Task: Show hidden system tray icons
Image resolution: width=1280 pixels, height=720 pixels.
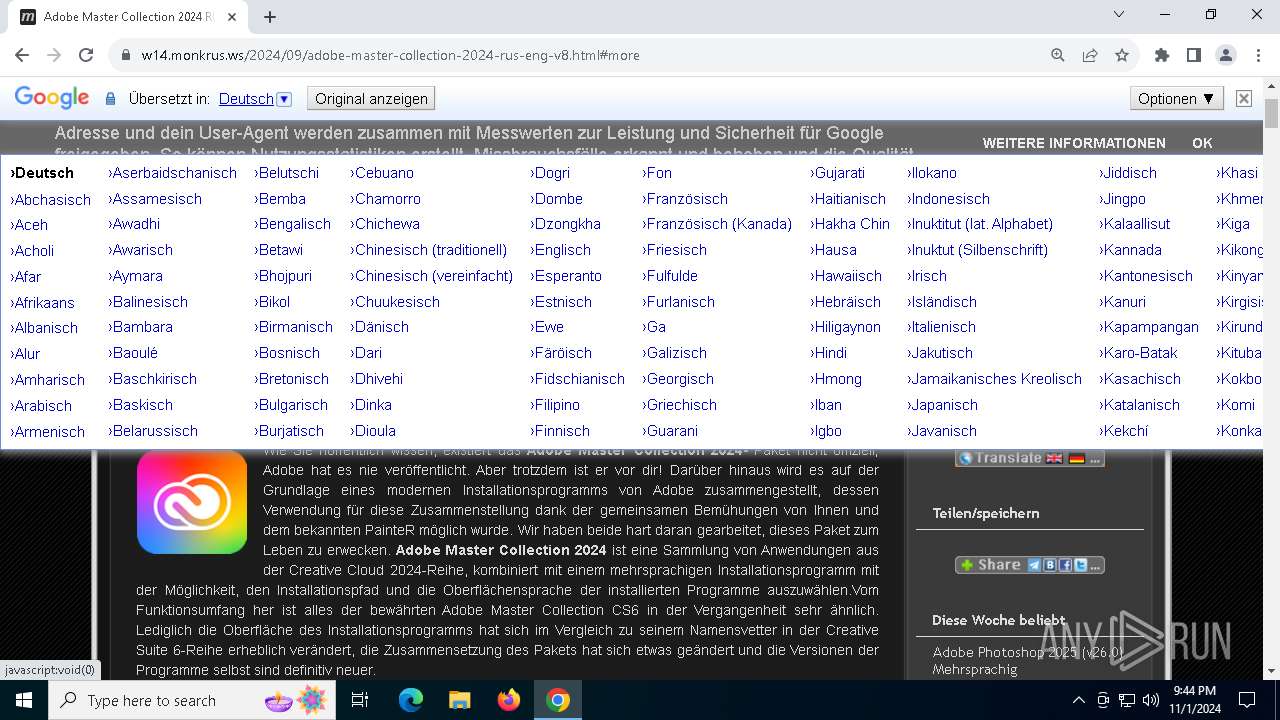Action: [x=1078, y=700]
